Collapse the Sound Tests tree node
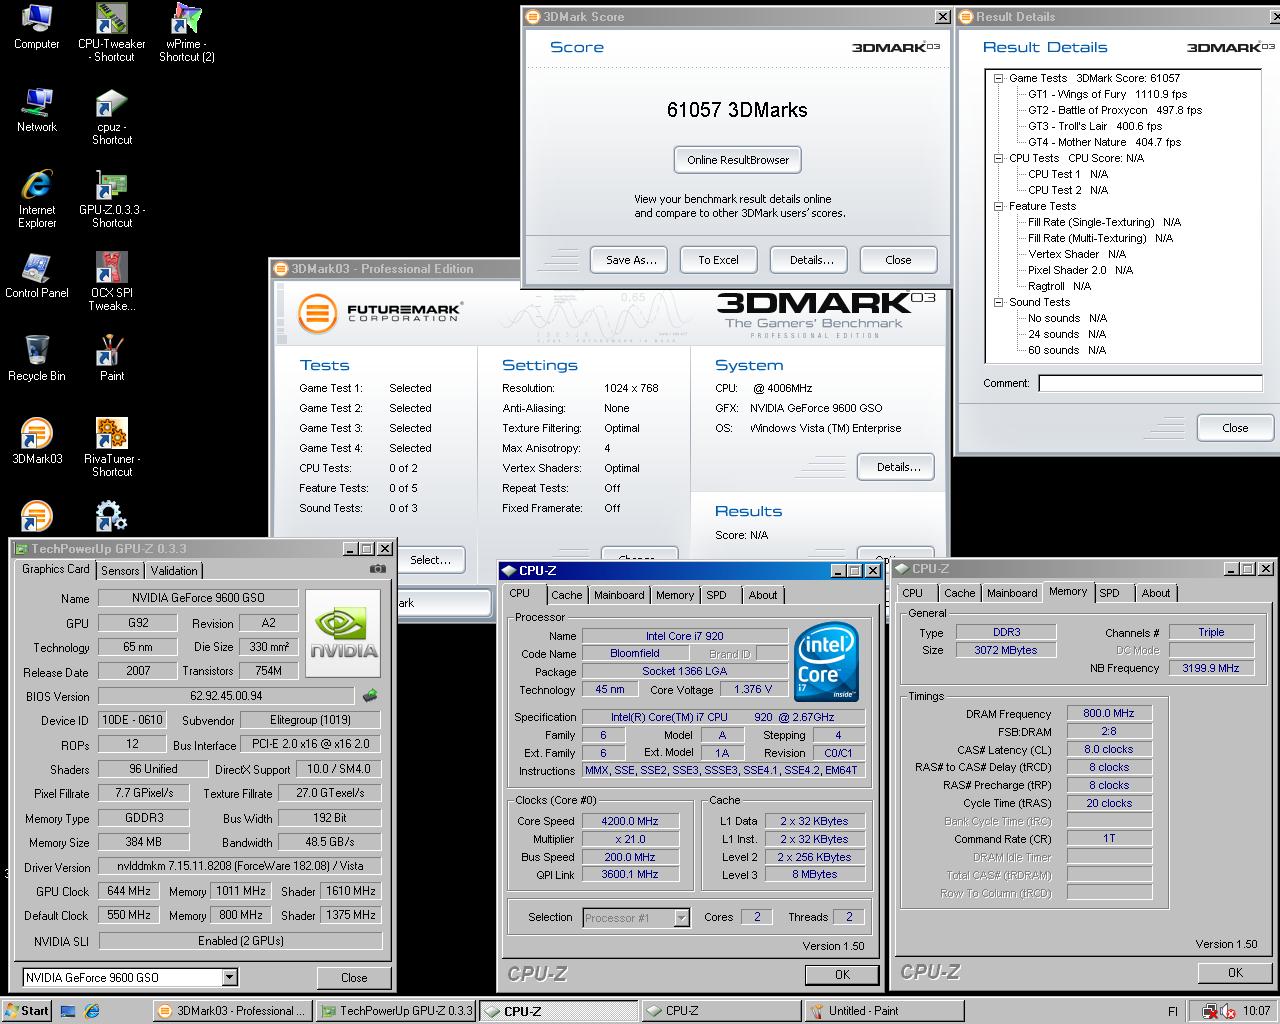The image size is (1280, 1024). [x=998, y=302]
